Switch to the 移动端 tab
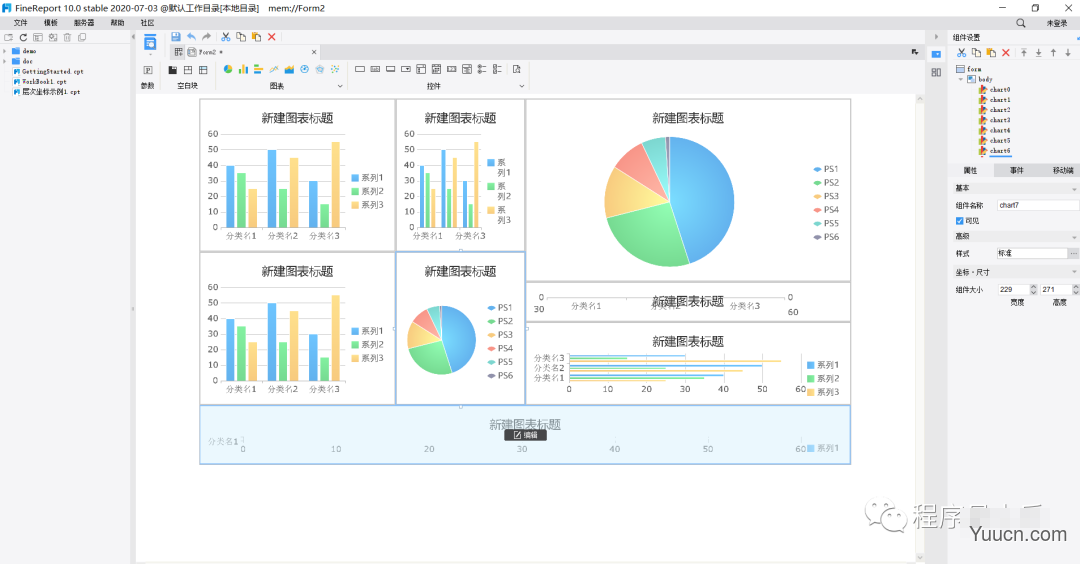 pos(1062,170)
